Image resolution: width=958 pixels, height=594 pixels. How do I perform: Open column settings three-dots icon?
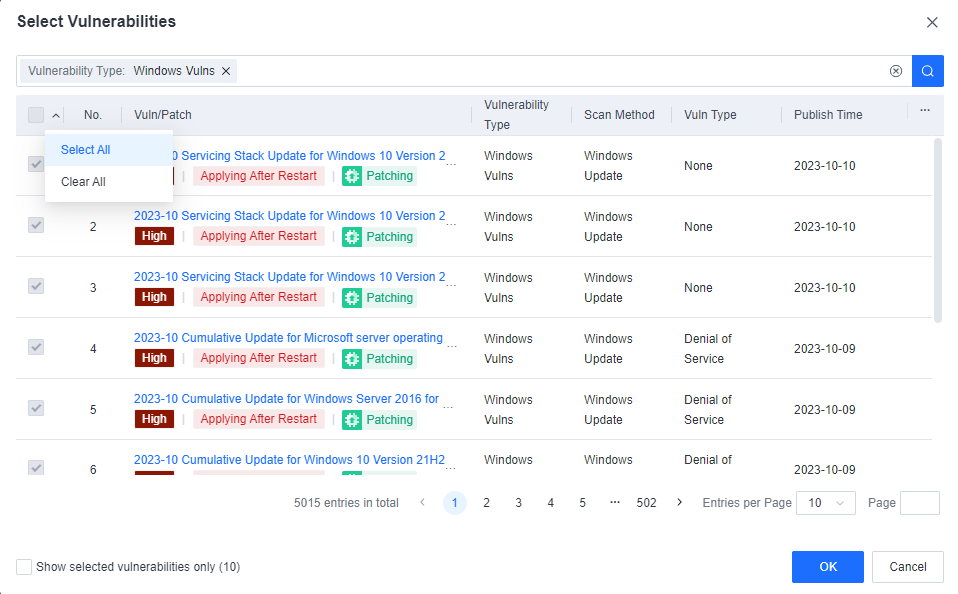925,111
